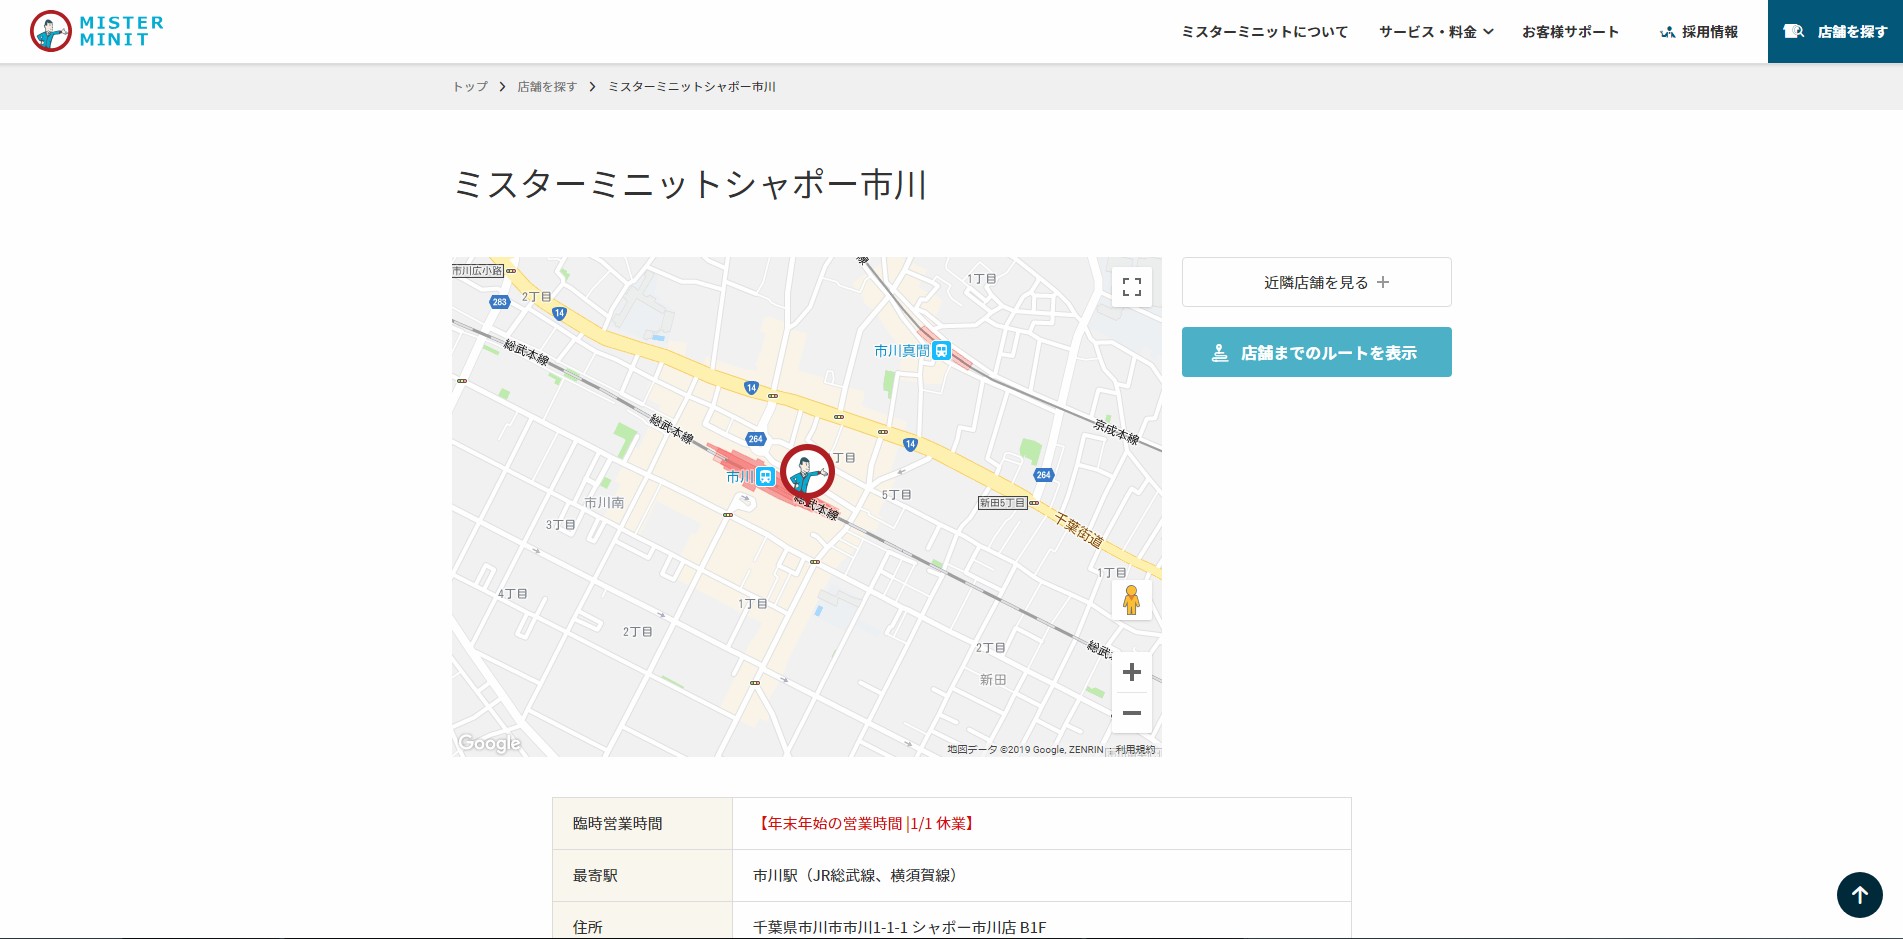Click the 採用情報 people icon
The width and height of the screenshot is (1903, 939).
pyautogui.click(x=1667, y=32)
